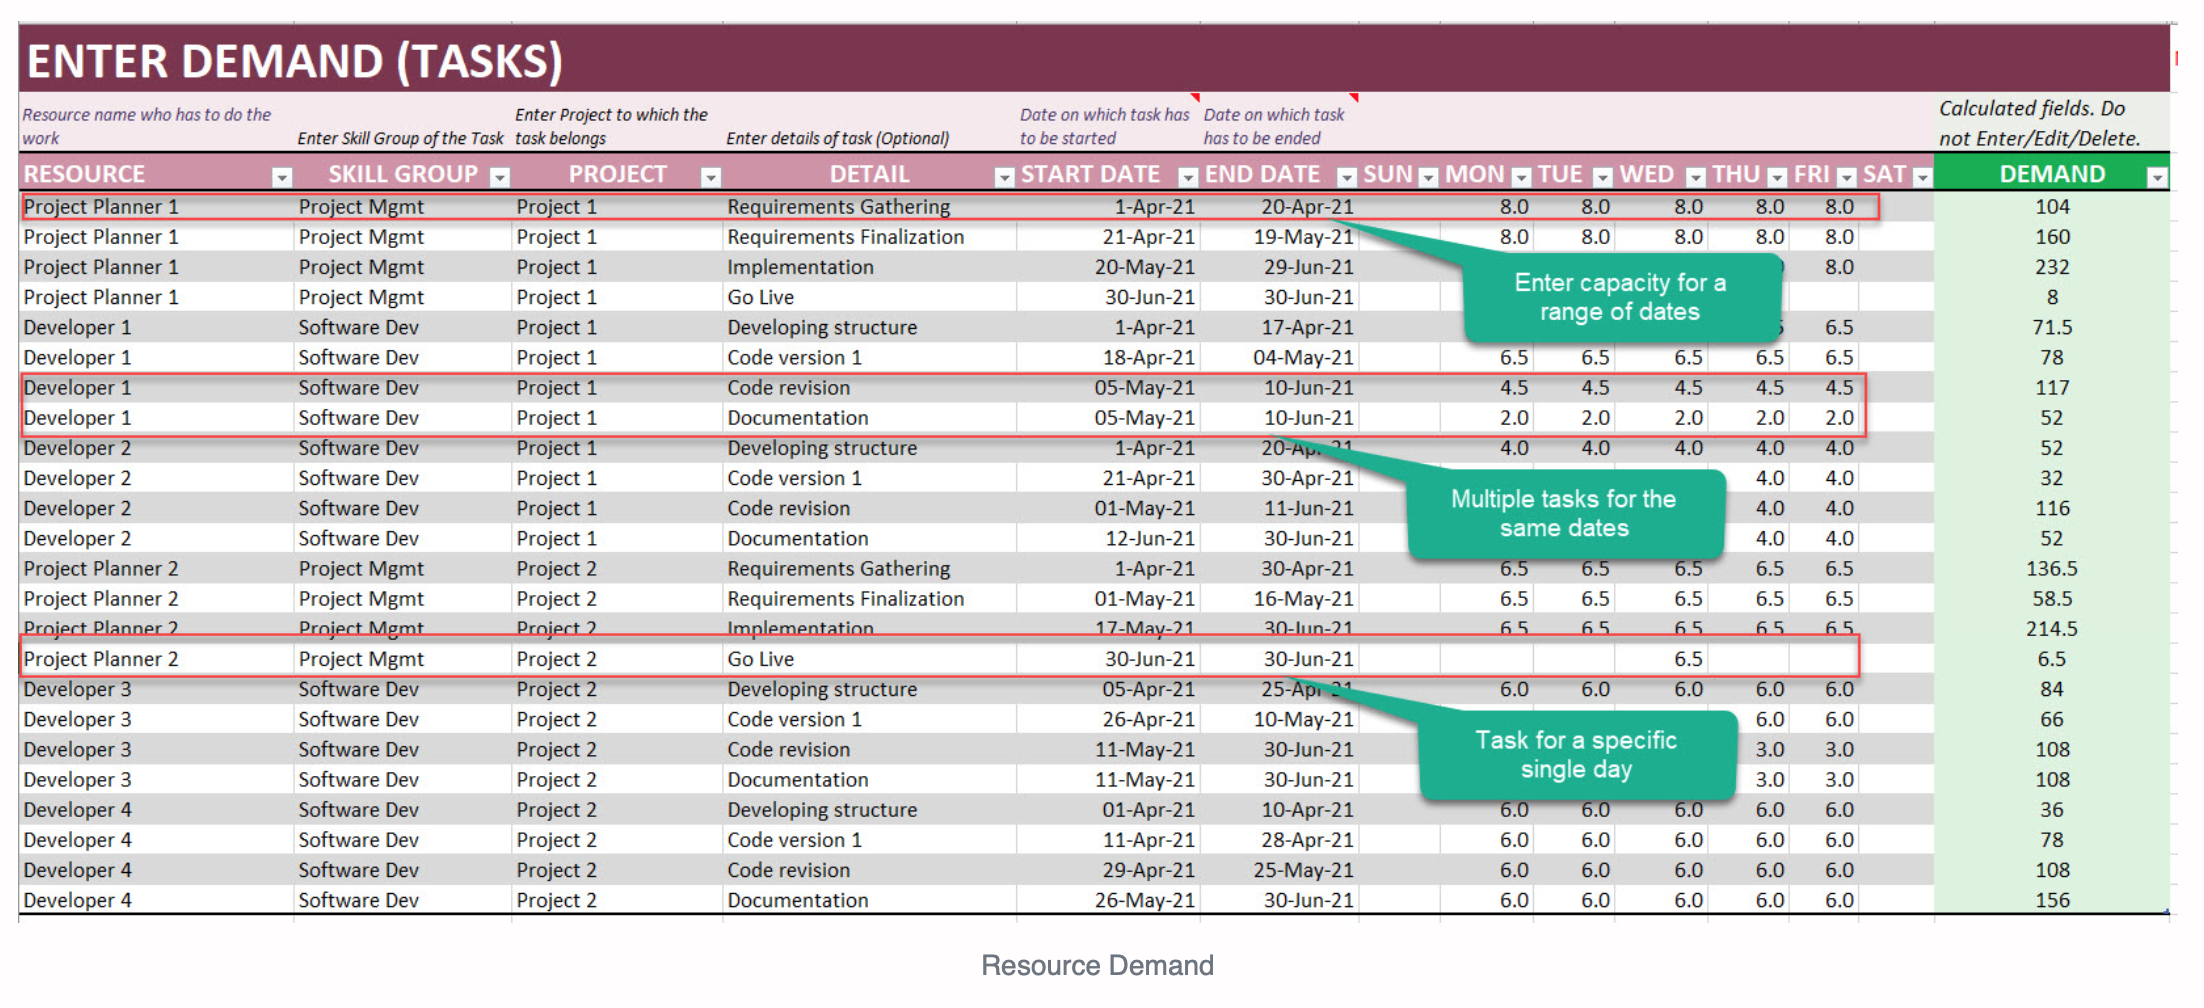The width and height of the screenshot is (2204, 1008).
Task: Select the demand value '104'
Action: click(2052, 207)
